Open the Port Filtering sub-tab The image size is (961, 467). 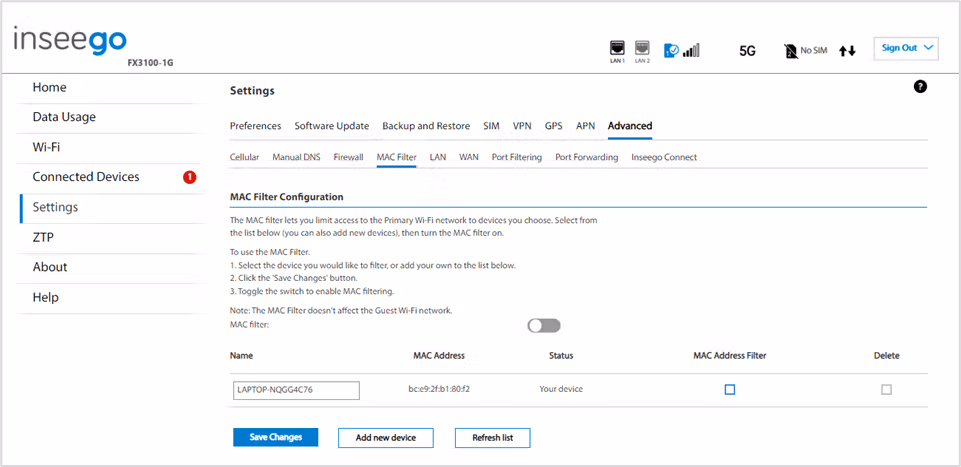(x=517, y=158)
